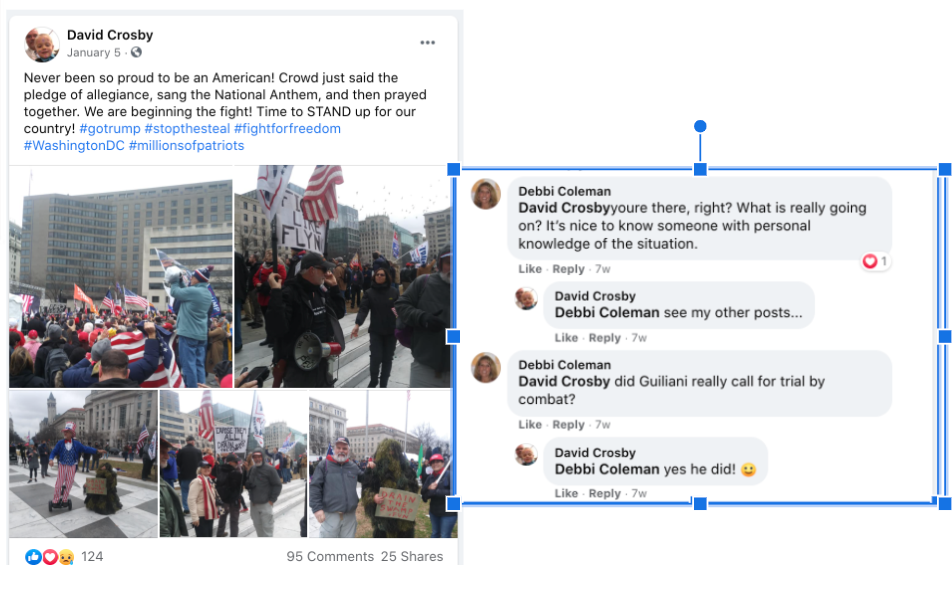This screenshot has width=952, height=610.
Task: Click the blue Like reaction icon
Action: (x=33, y=557)
